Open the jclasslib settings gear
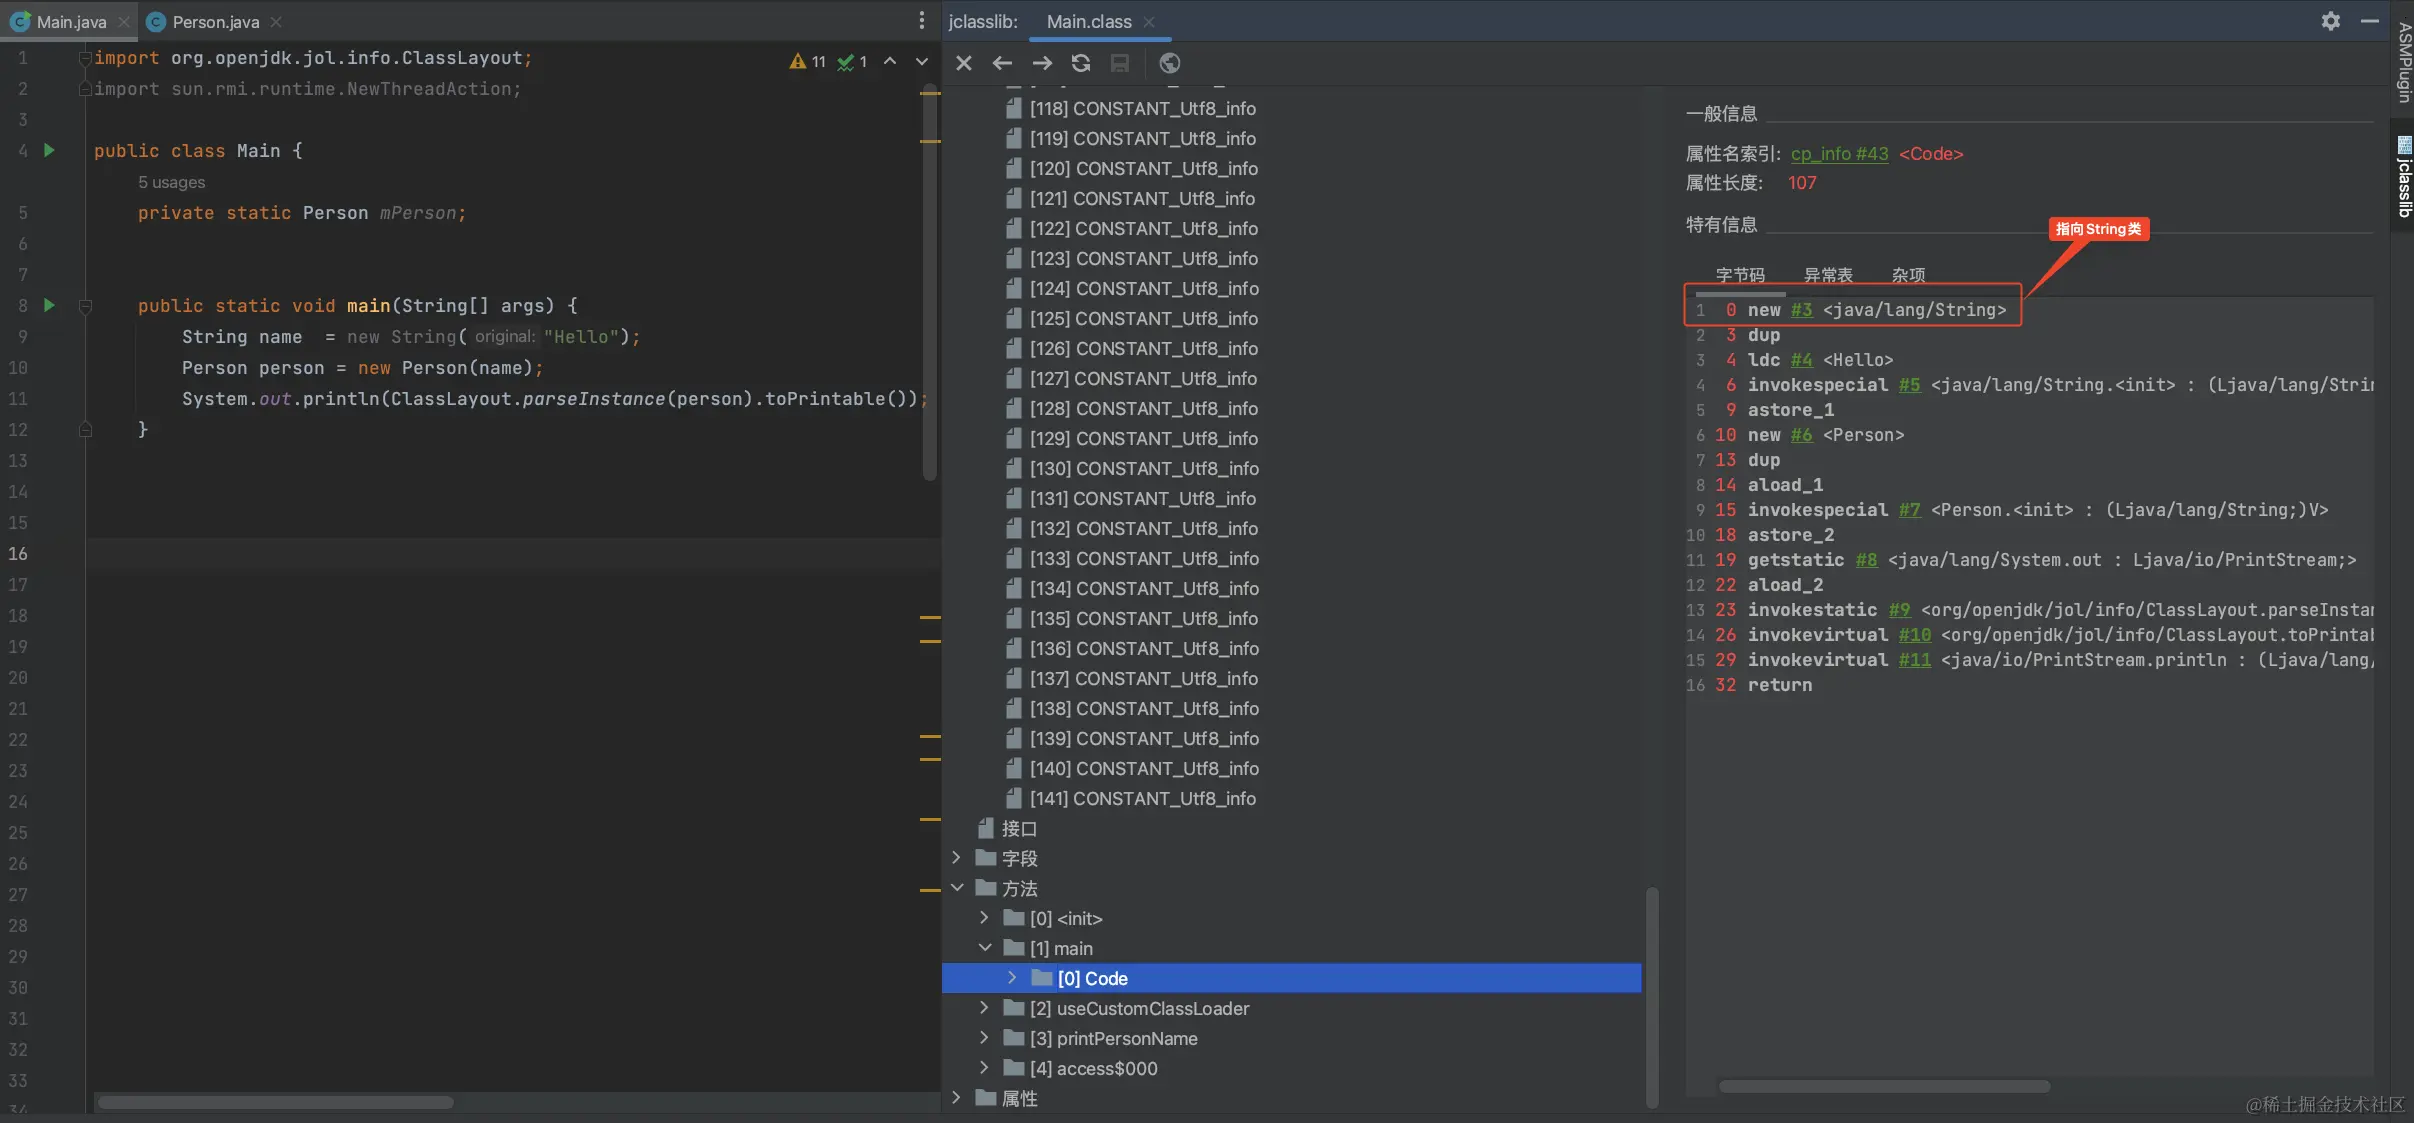Screen dimensions: 2414x1123 click(x=2331, y=21)
